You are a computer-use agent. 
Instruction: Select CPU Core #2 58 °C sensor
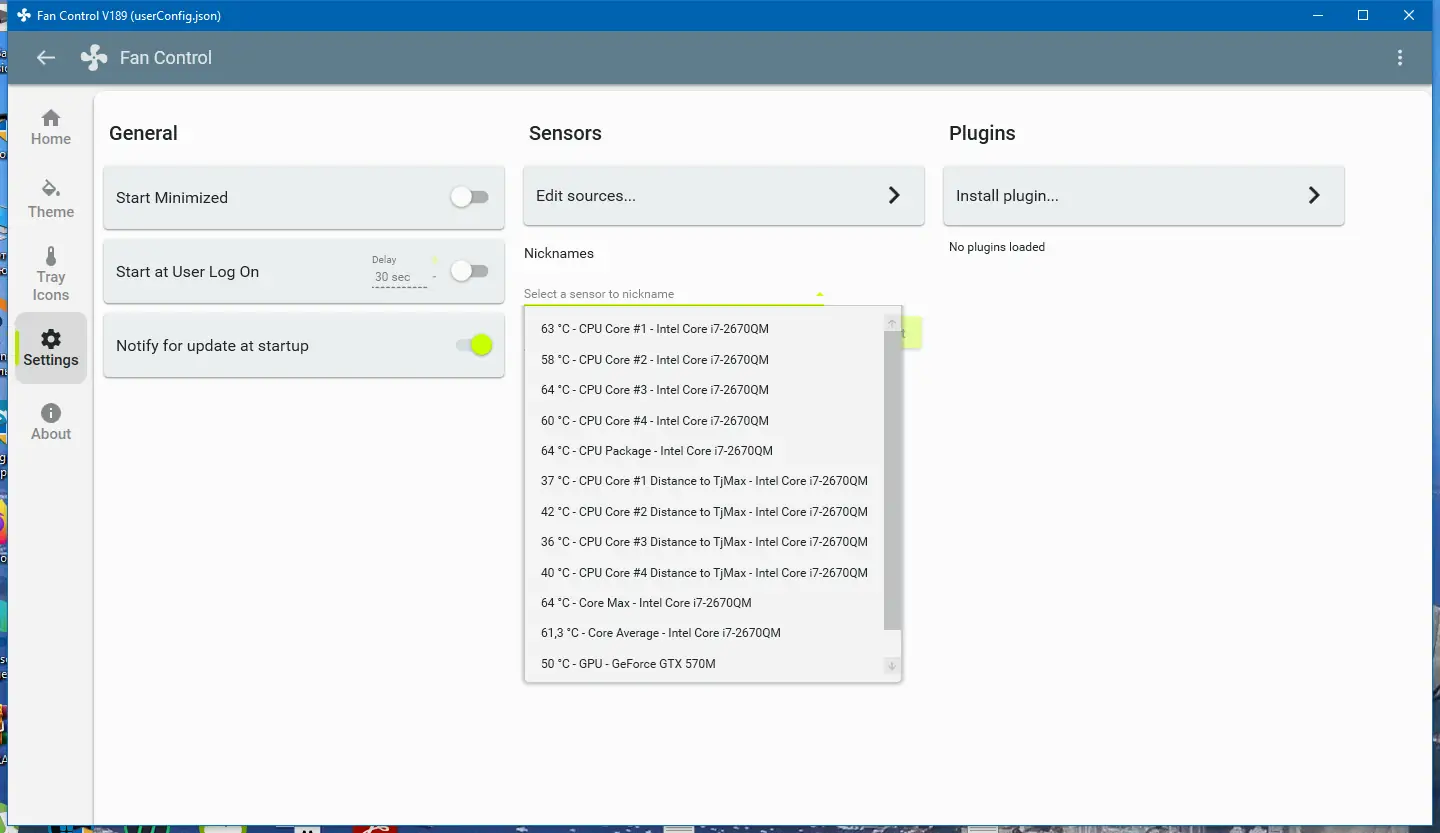[x=704, y=360]
